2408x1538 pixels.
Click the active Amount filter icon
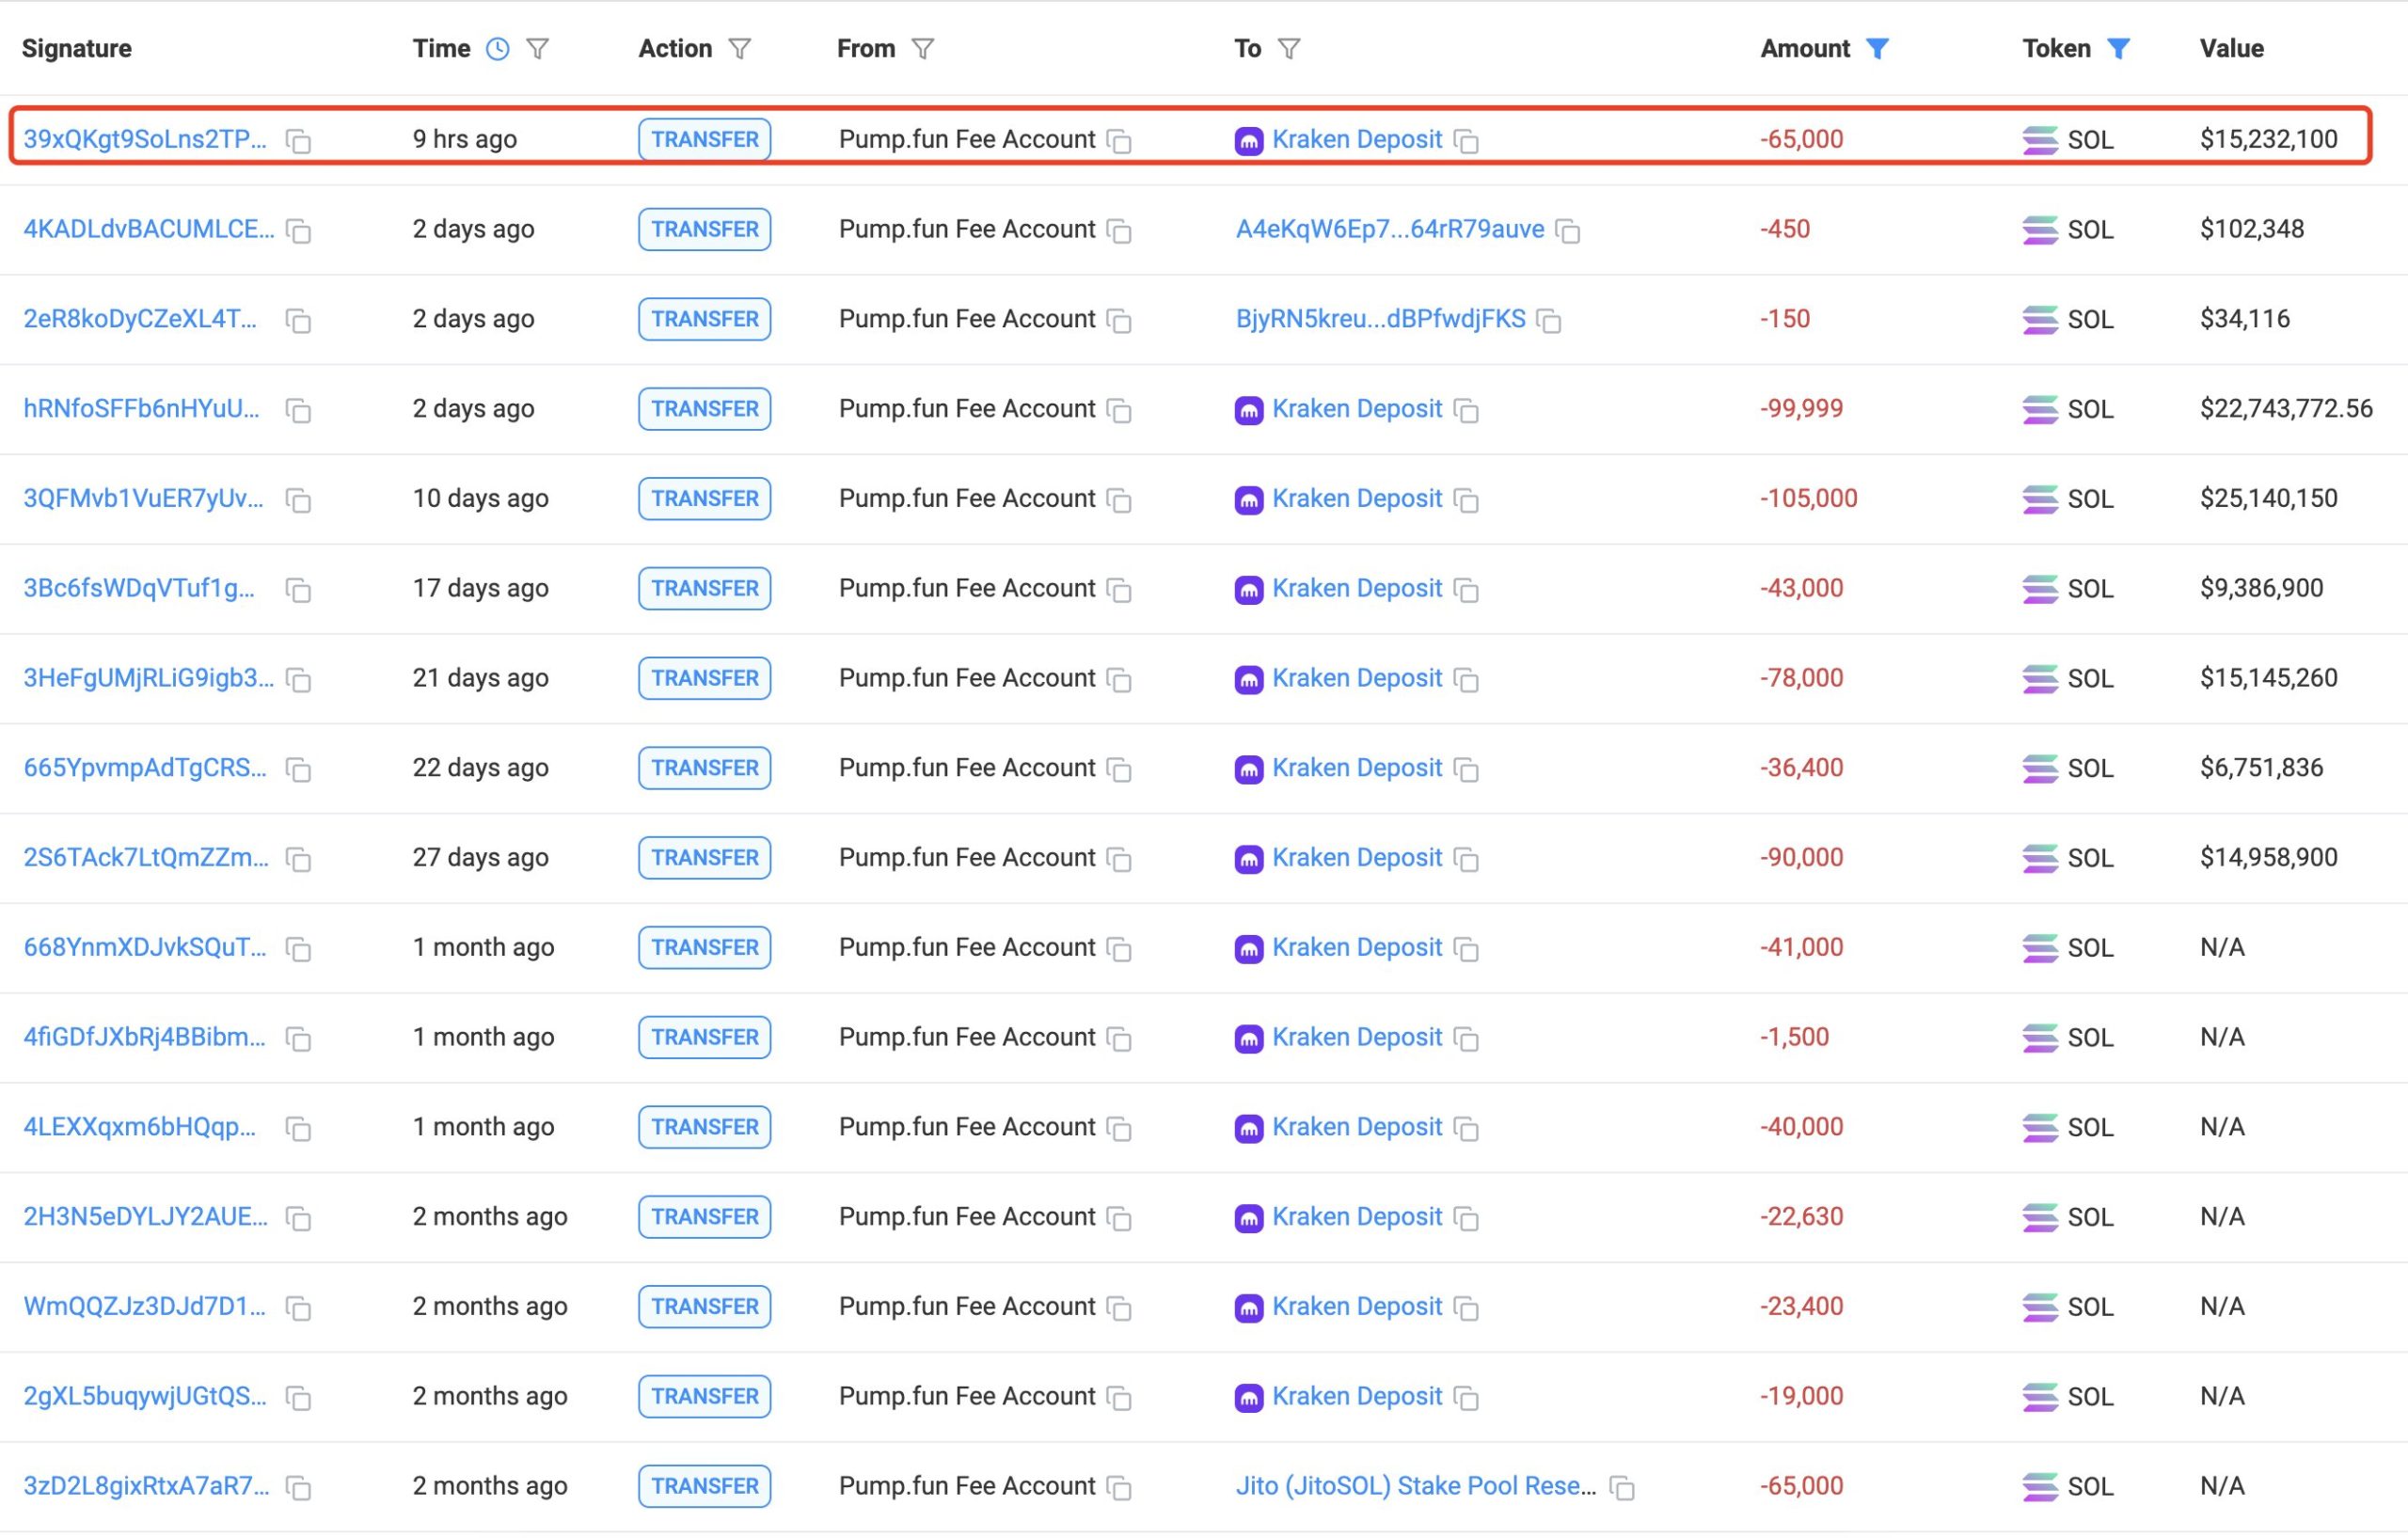(1877, 49)
